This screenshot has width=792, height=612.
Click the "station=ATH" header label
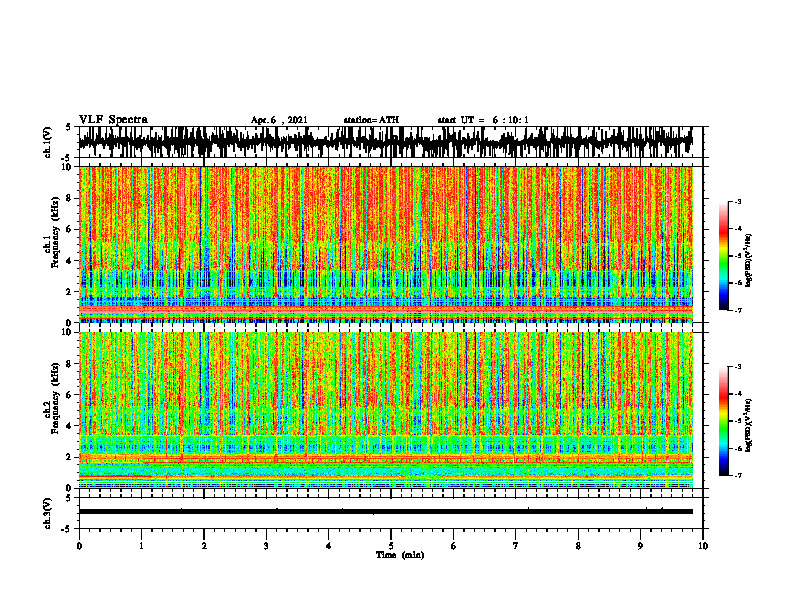click(x=371, y=120)
